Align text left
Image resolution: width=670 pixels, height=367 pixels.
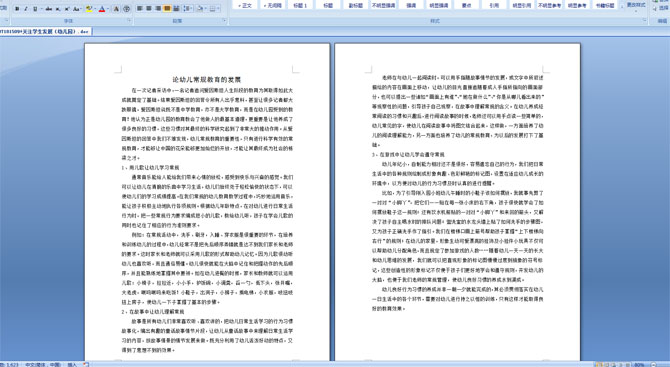click(140, 9)
